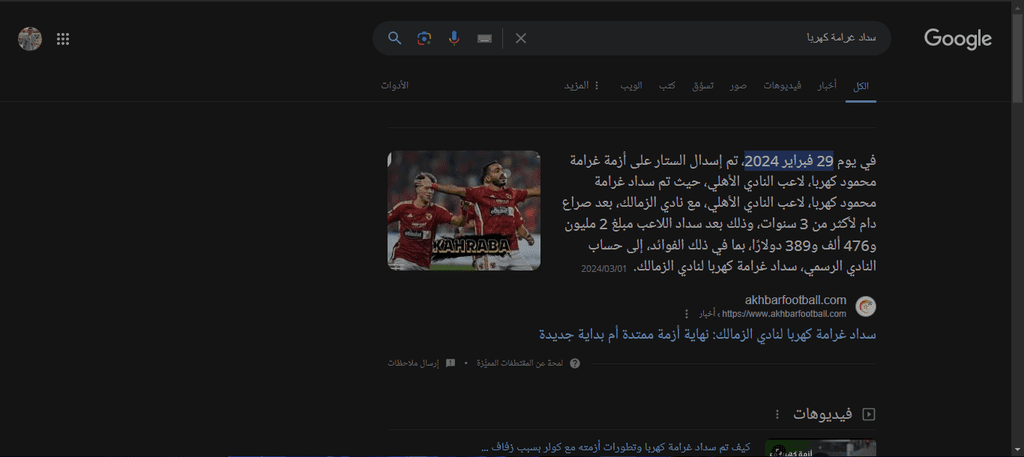This screenshot has height=457, width=1024.
Task: Expand the المزيد (More) menu
Action: point(582,86)
